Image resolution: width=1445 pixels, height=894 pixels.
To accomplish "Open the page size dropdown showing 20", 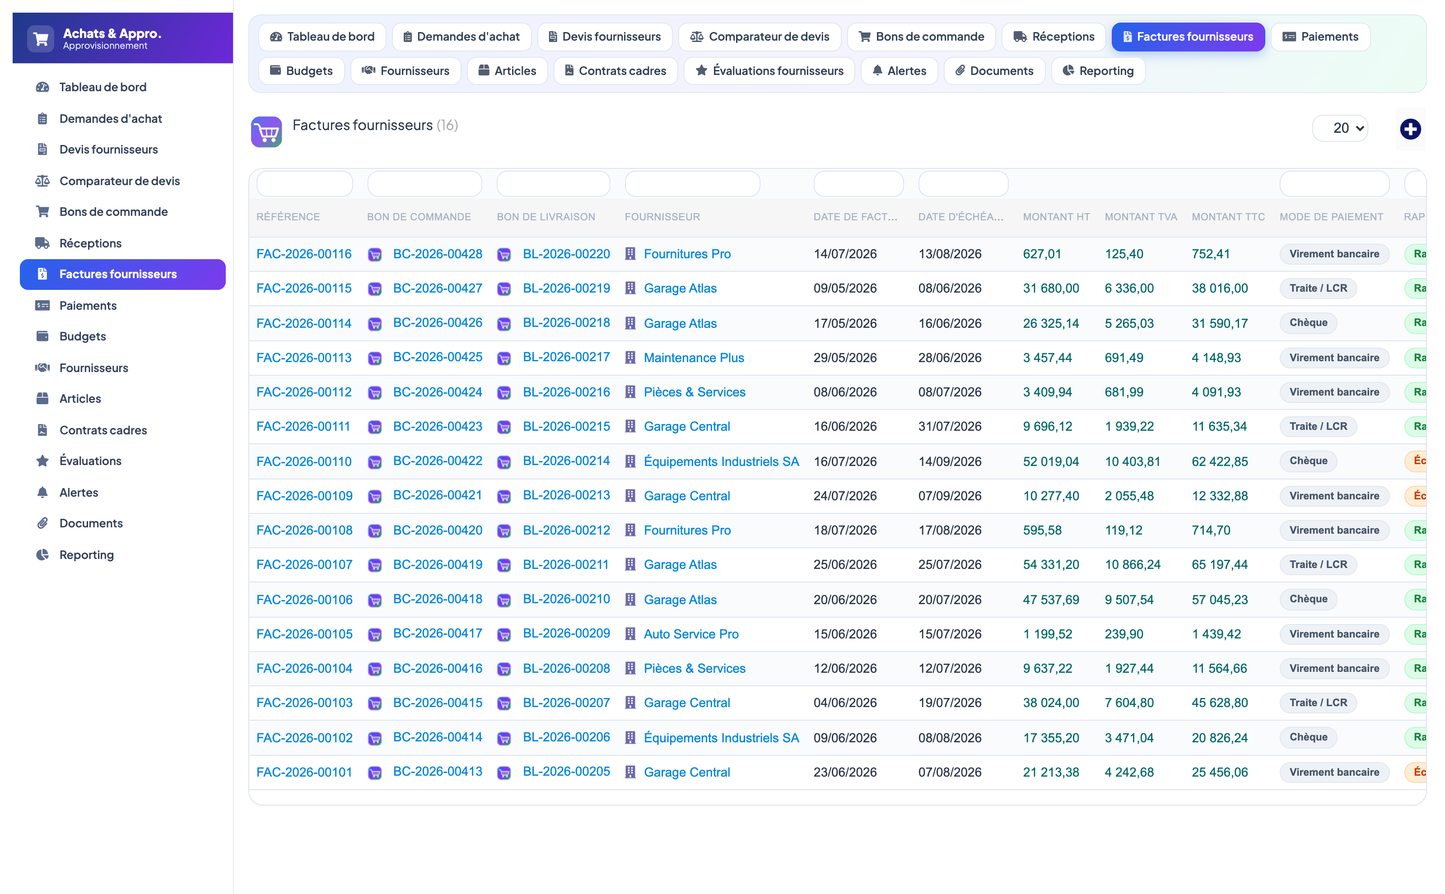I will pyautogui.click(x=1340, y=128).
